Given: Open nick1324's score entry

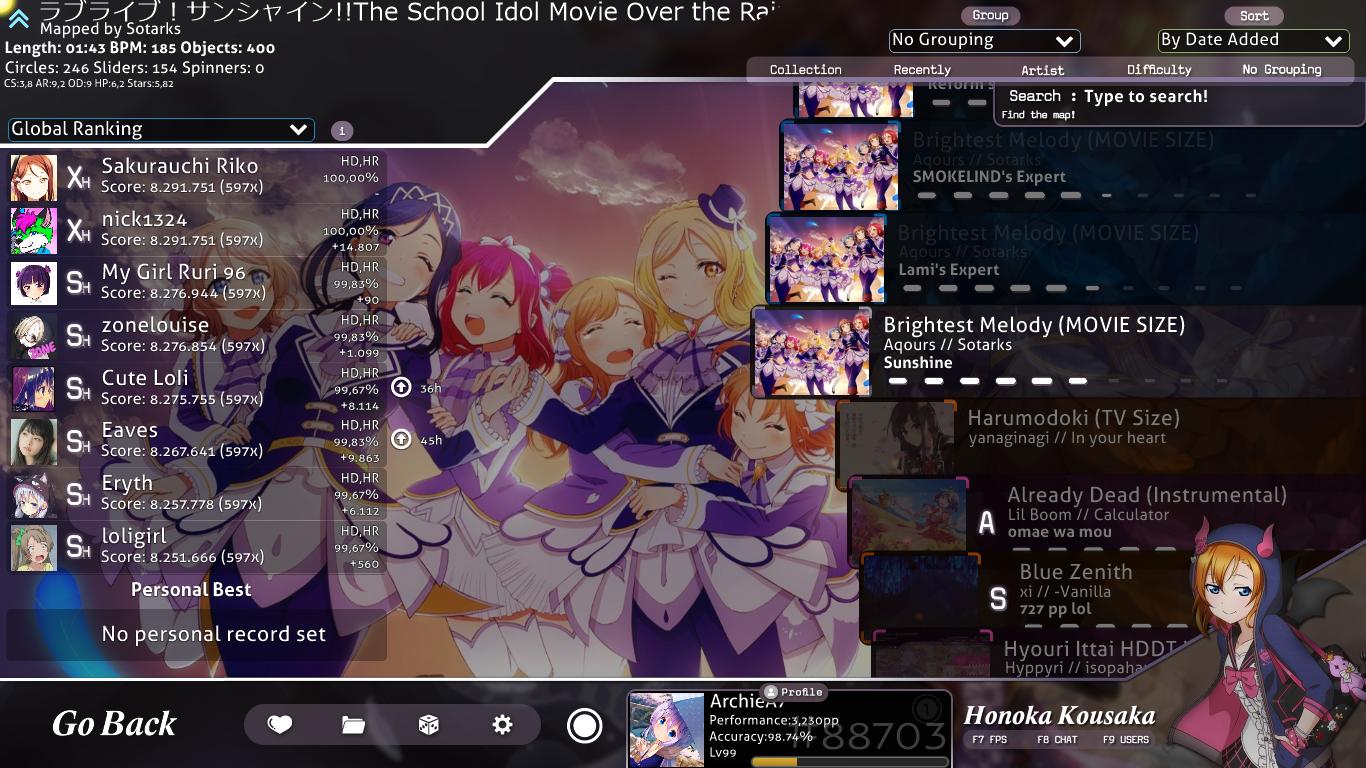Looking at the screenshot, I should (x=197, y=231).
